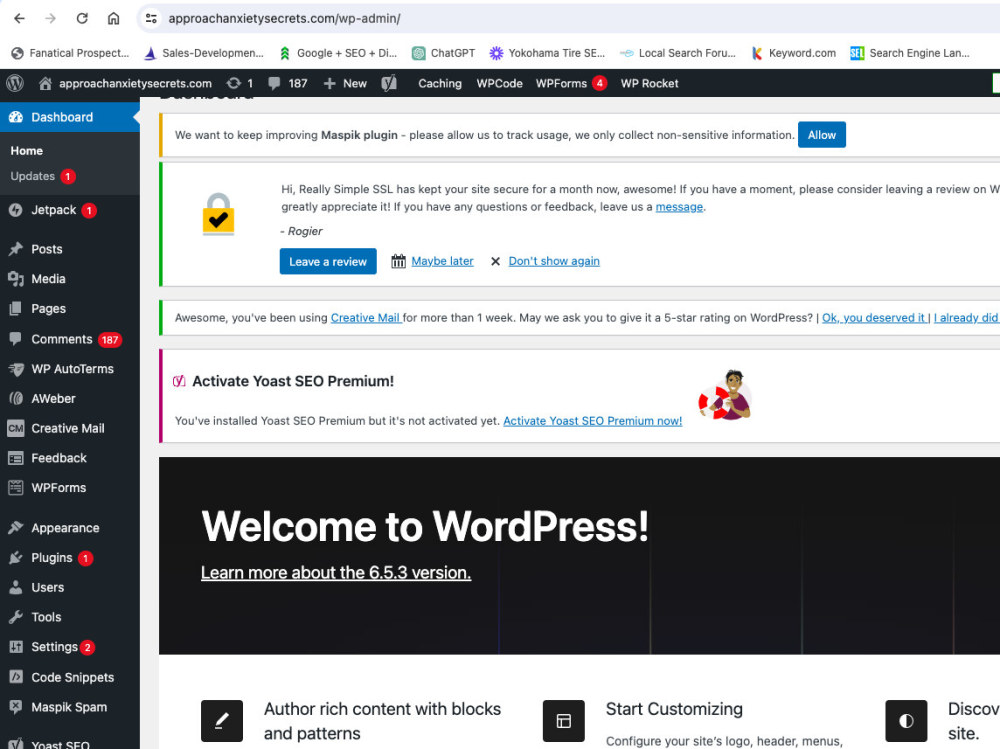Click New in the admin bar
This screenshot has height=749, width=1000.
click(346, 84)
